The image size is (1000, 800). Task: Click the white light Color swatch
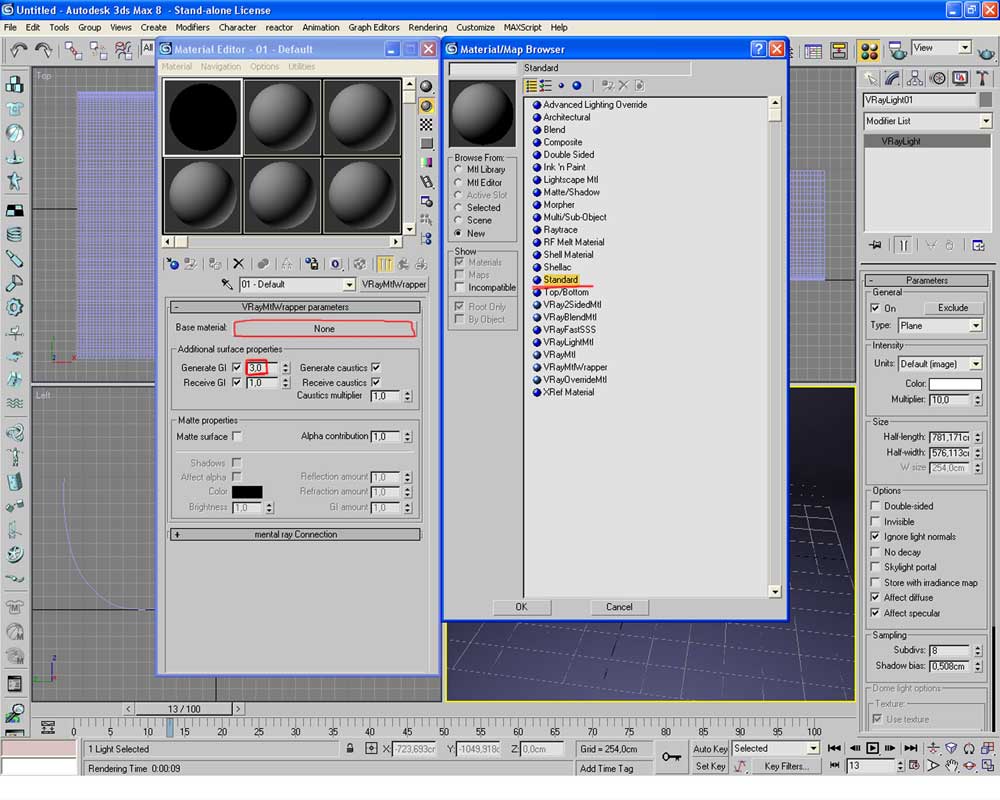click(x=955, y=384)
